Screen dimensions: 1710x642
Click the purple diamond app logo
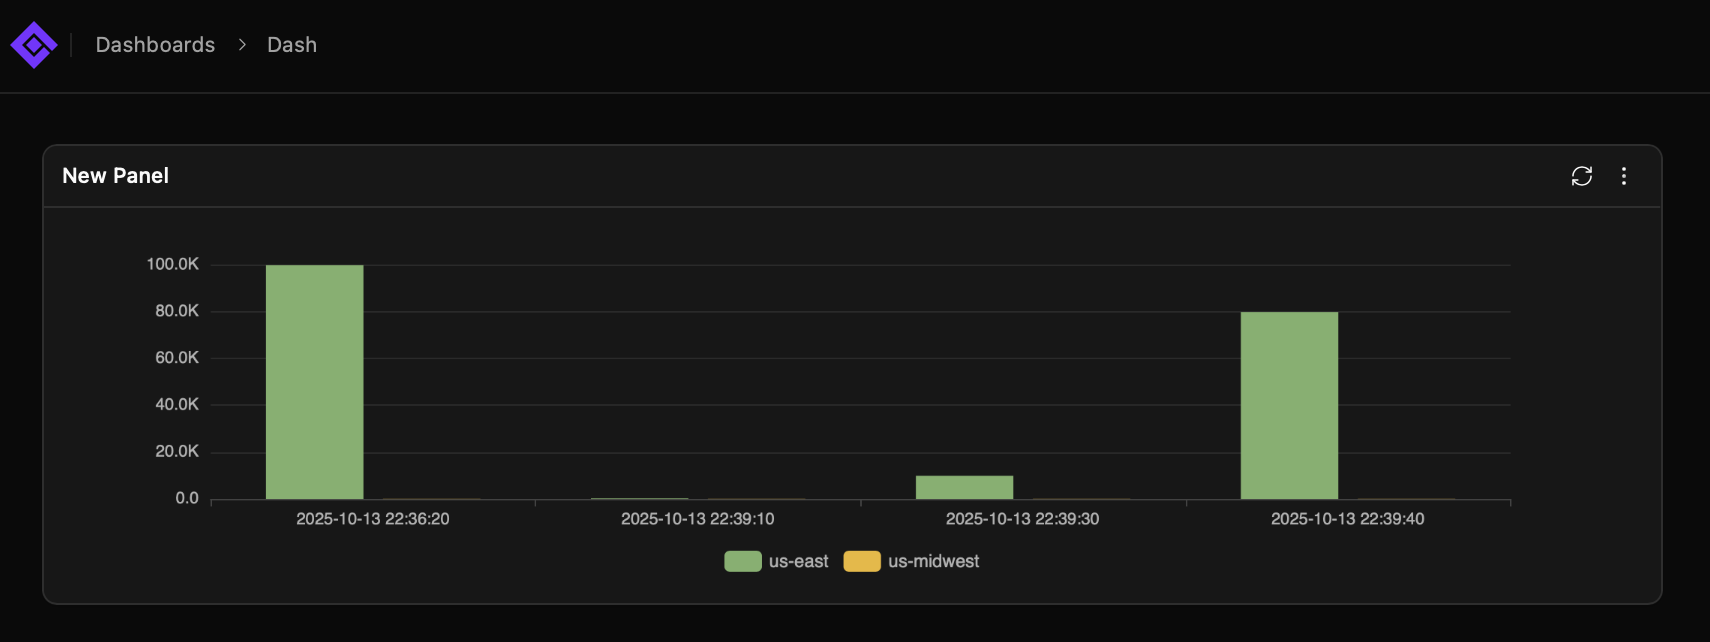pos(34,45)
